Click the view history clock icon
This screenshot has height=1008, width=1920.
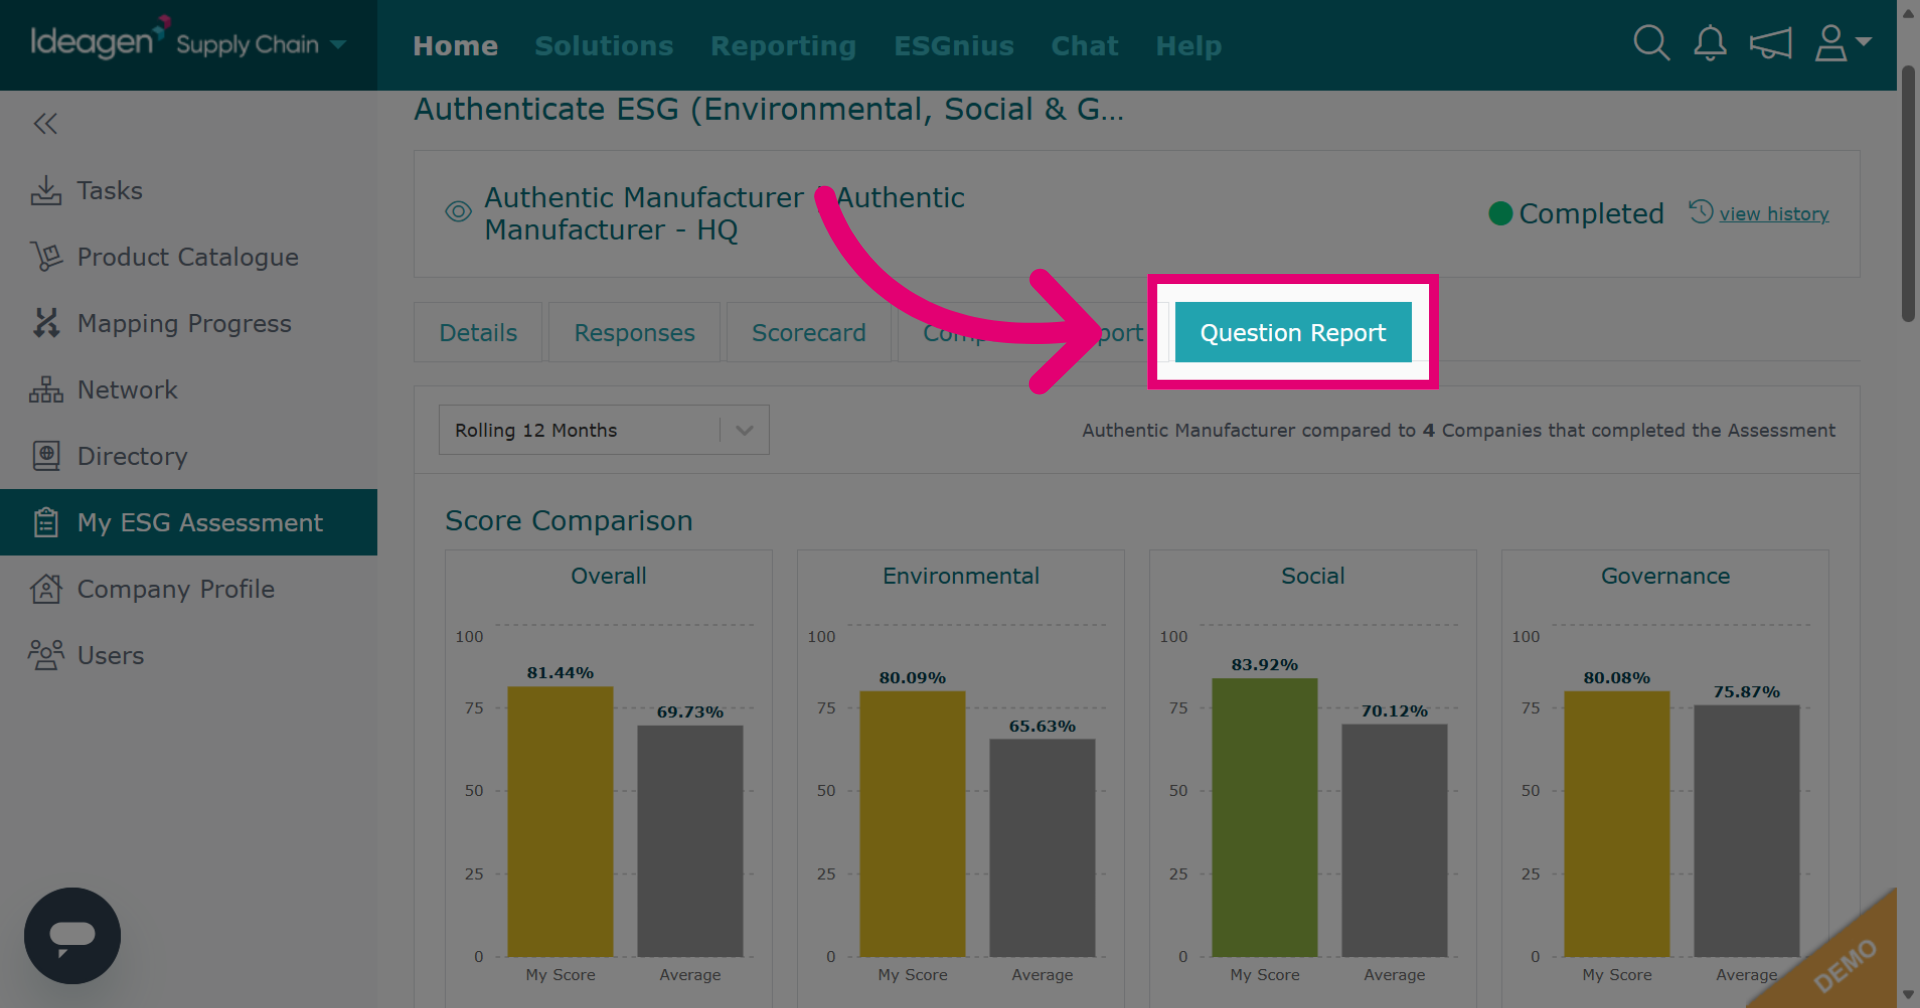[1701, 212]
